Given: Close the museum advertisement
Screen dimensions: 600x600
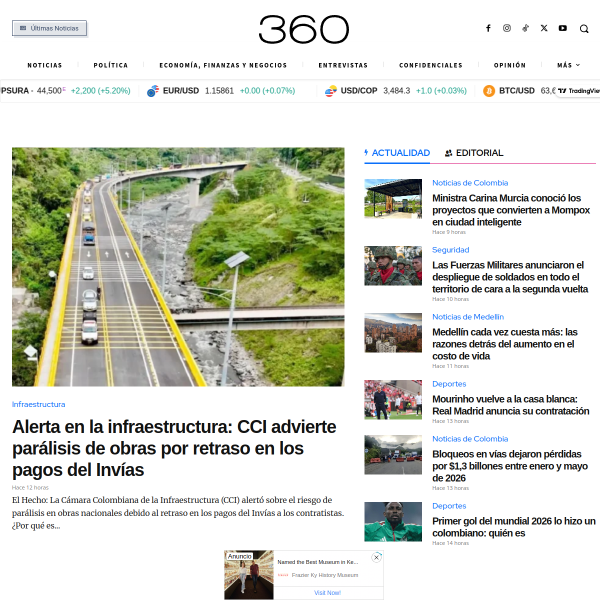Looking at the screenshot, I should (377, 558).
